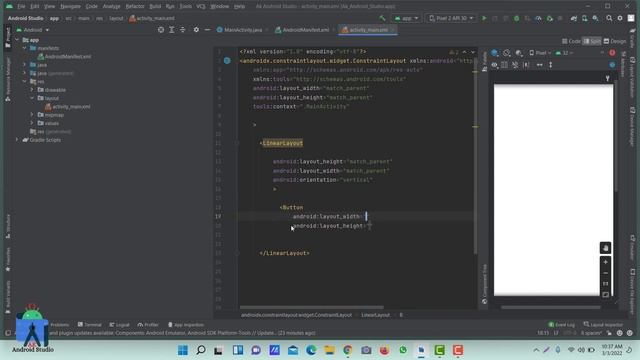Viewport: 640px width, 360px height.
Task: Expand the values folder
Action: click(32, 123)
